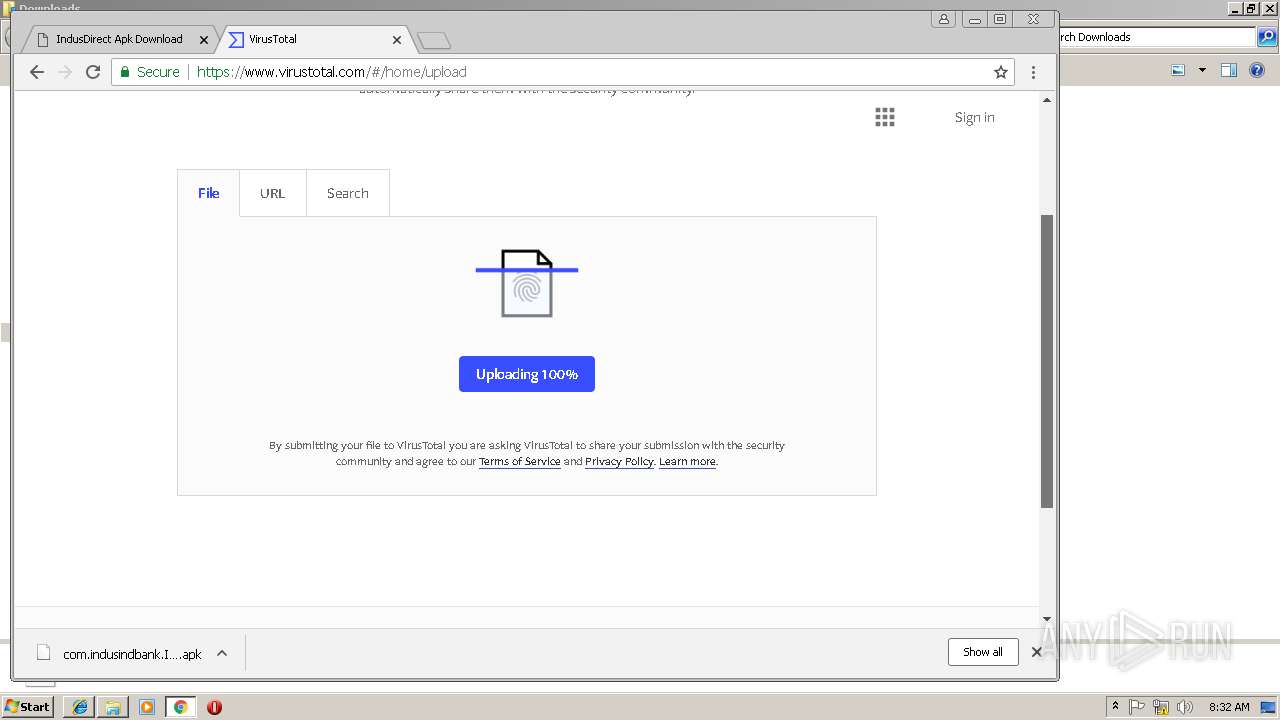Screen dimensions: 1280x720
Task: Open a new browser tab
Action: 434,41
